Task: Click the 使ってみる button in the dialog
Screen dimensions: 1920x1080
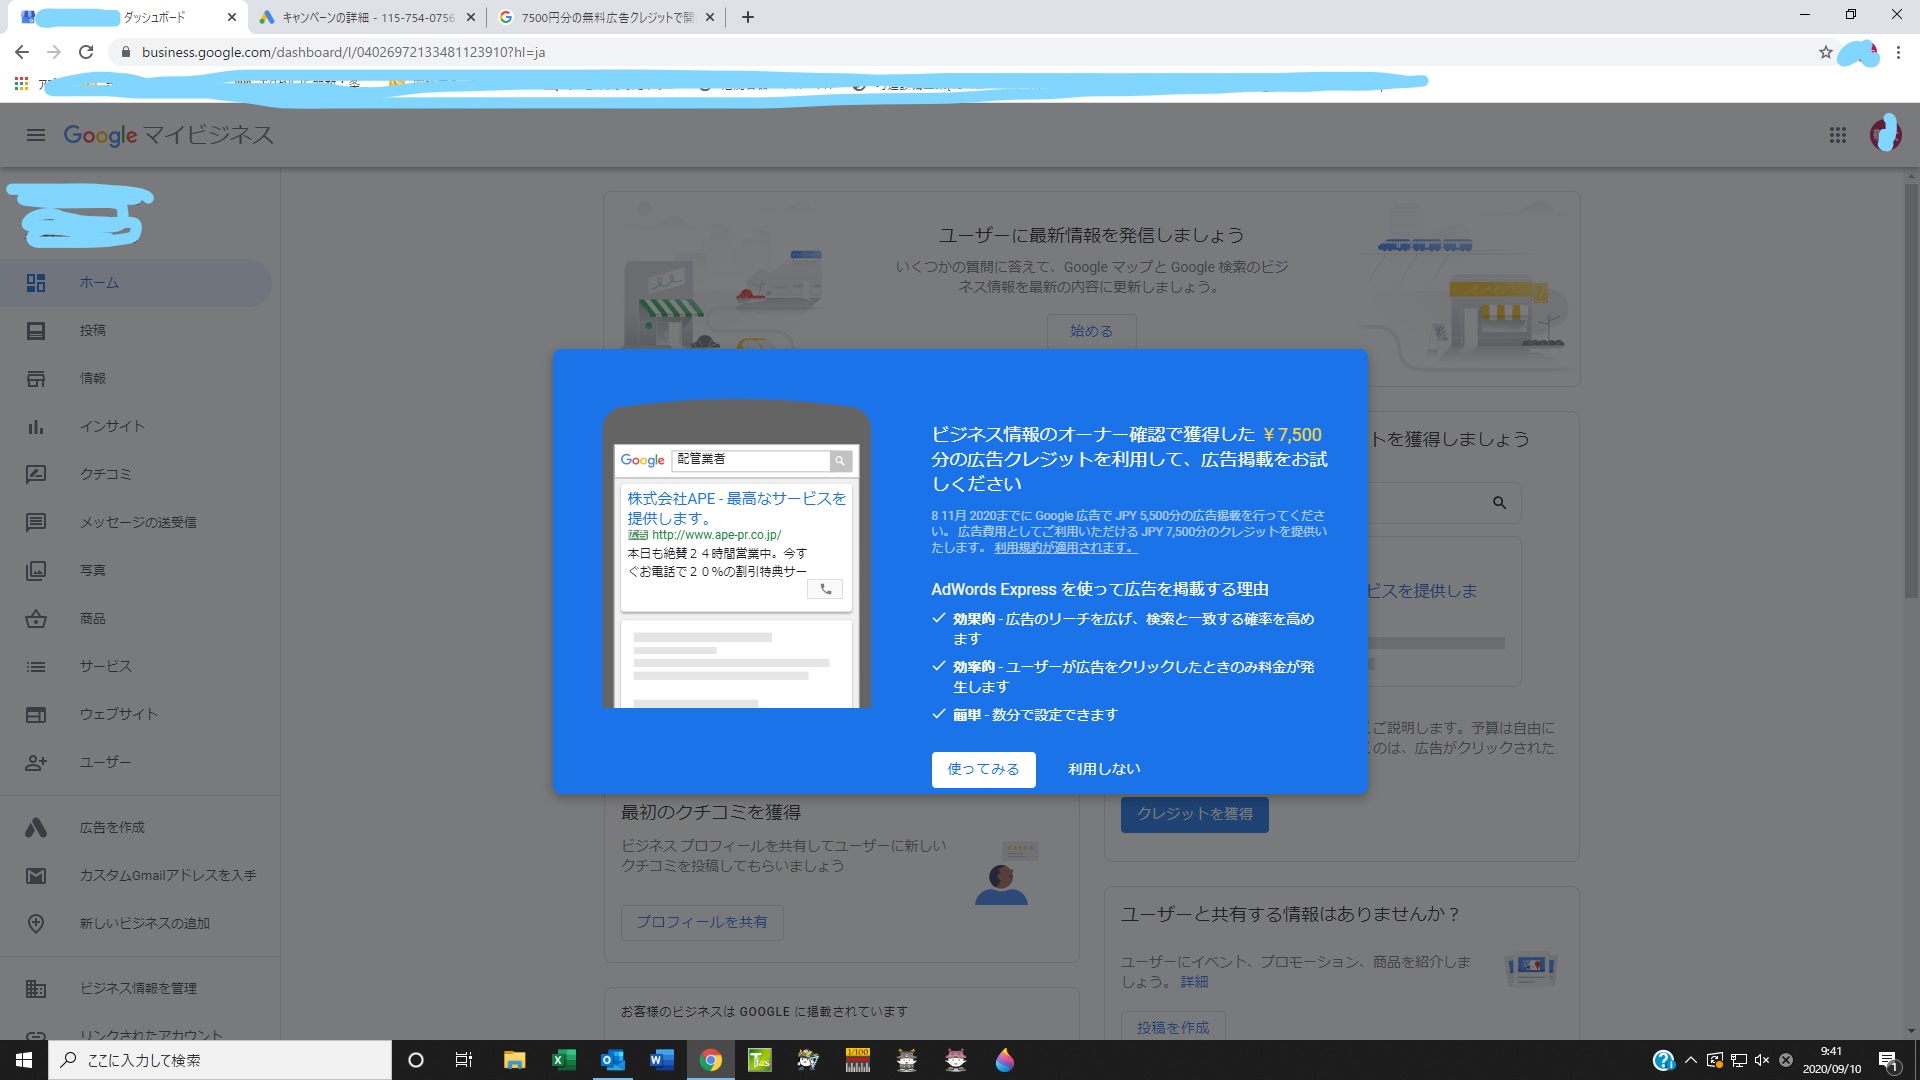Action: 983,769
